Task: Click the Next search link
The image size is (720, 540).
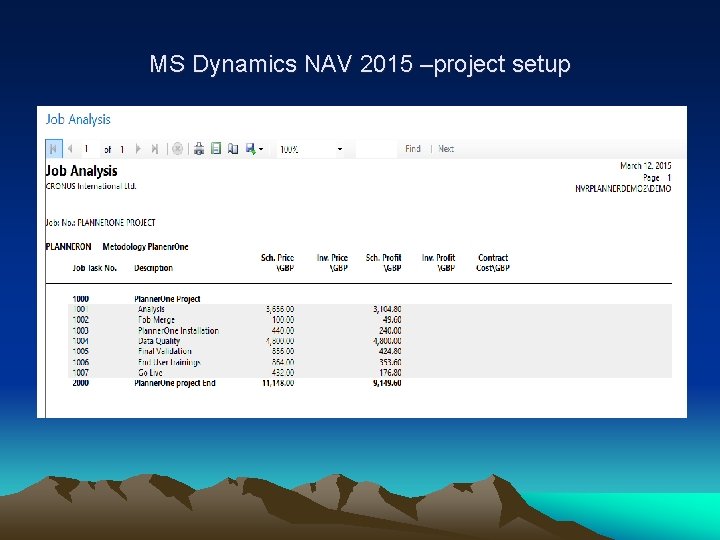Action: pos(446,149)
